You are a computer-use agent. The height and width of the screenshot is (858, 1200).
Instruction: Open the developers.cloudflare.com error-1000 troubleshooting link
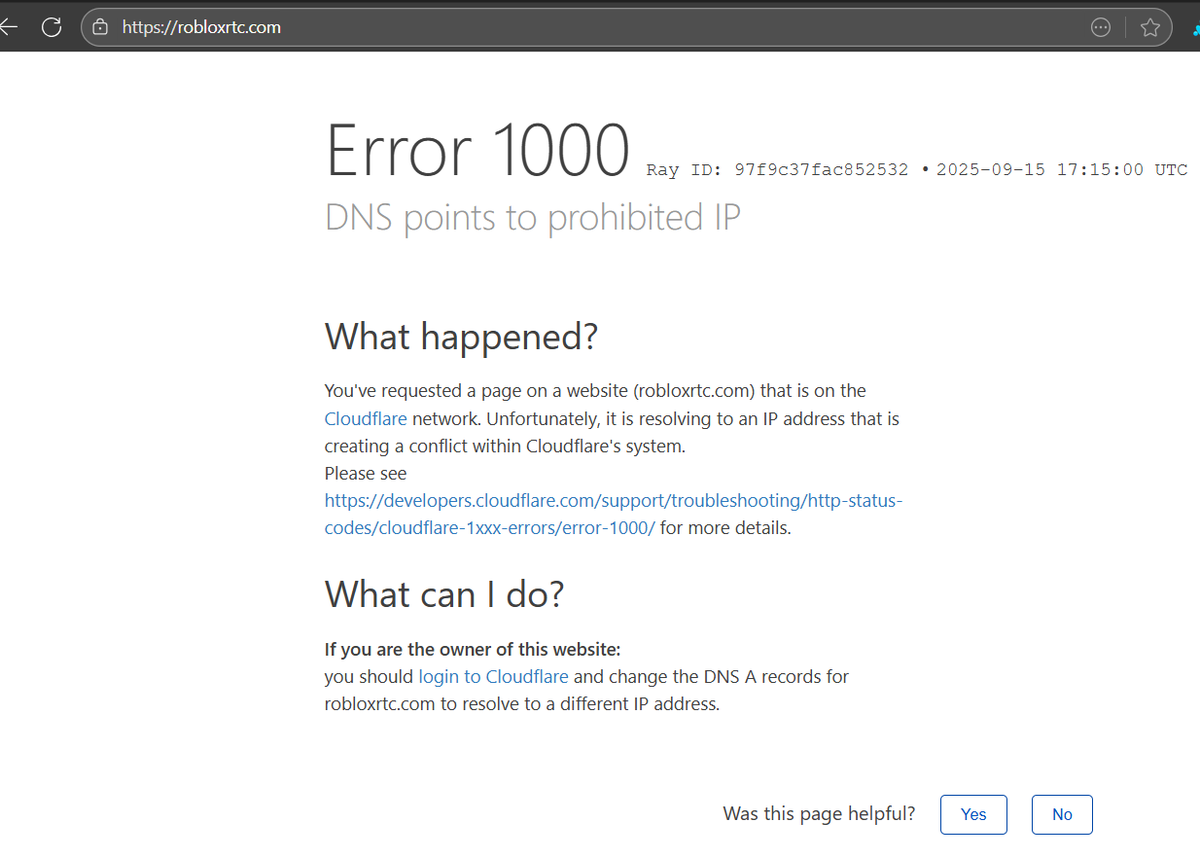(613, 514)
